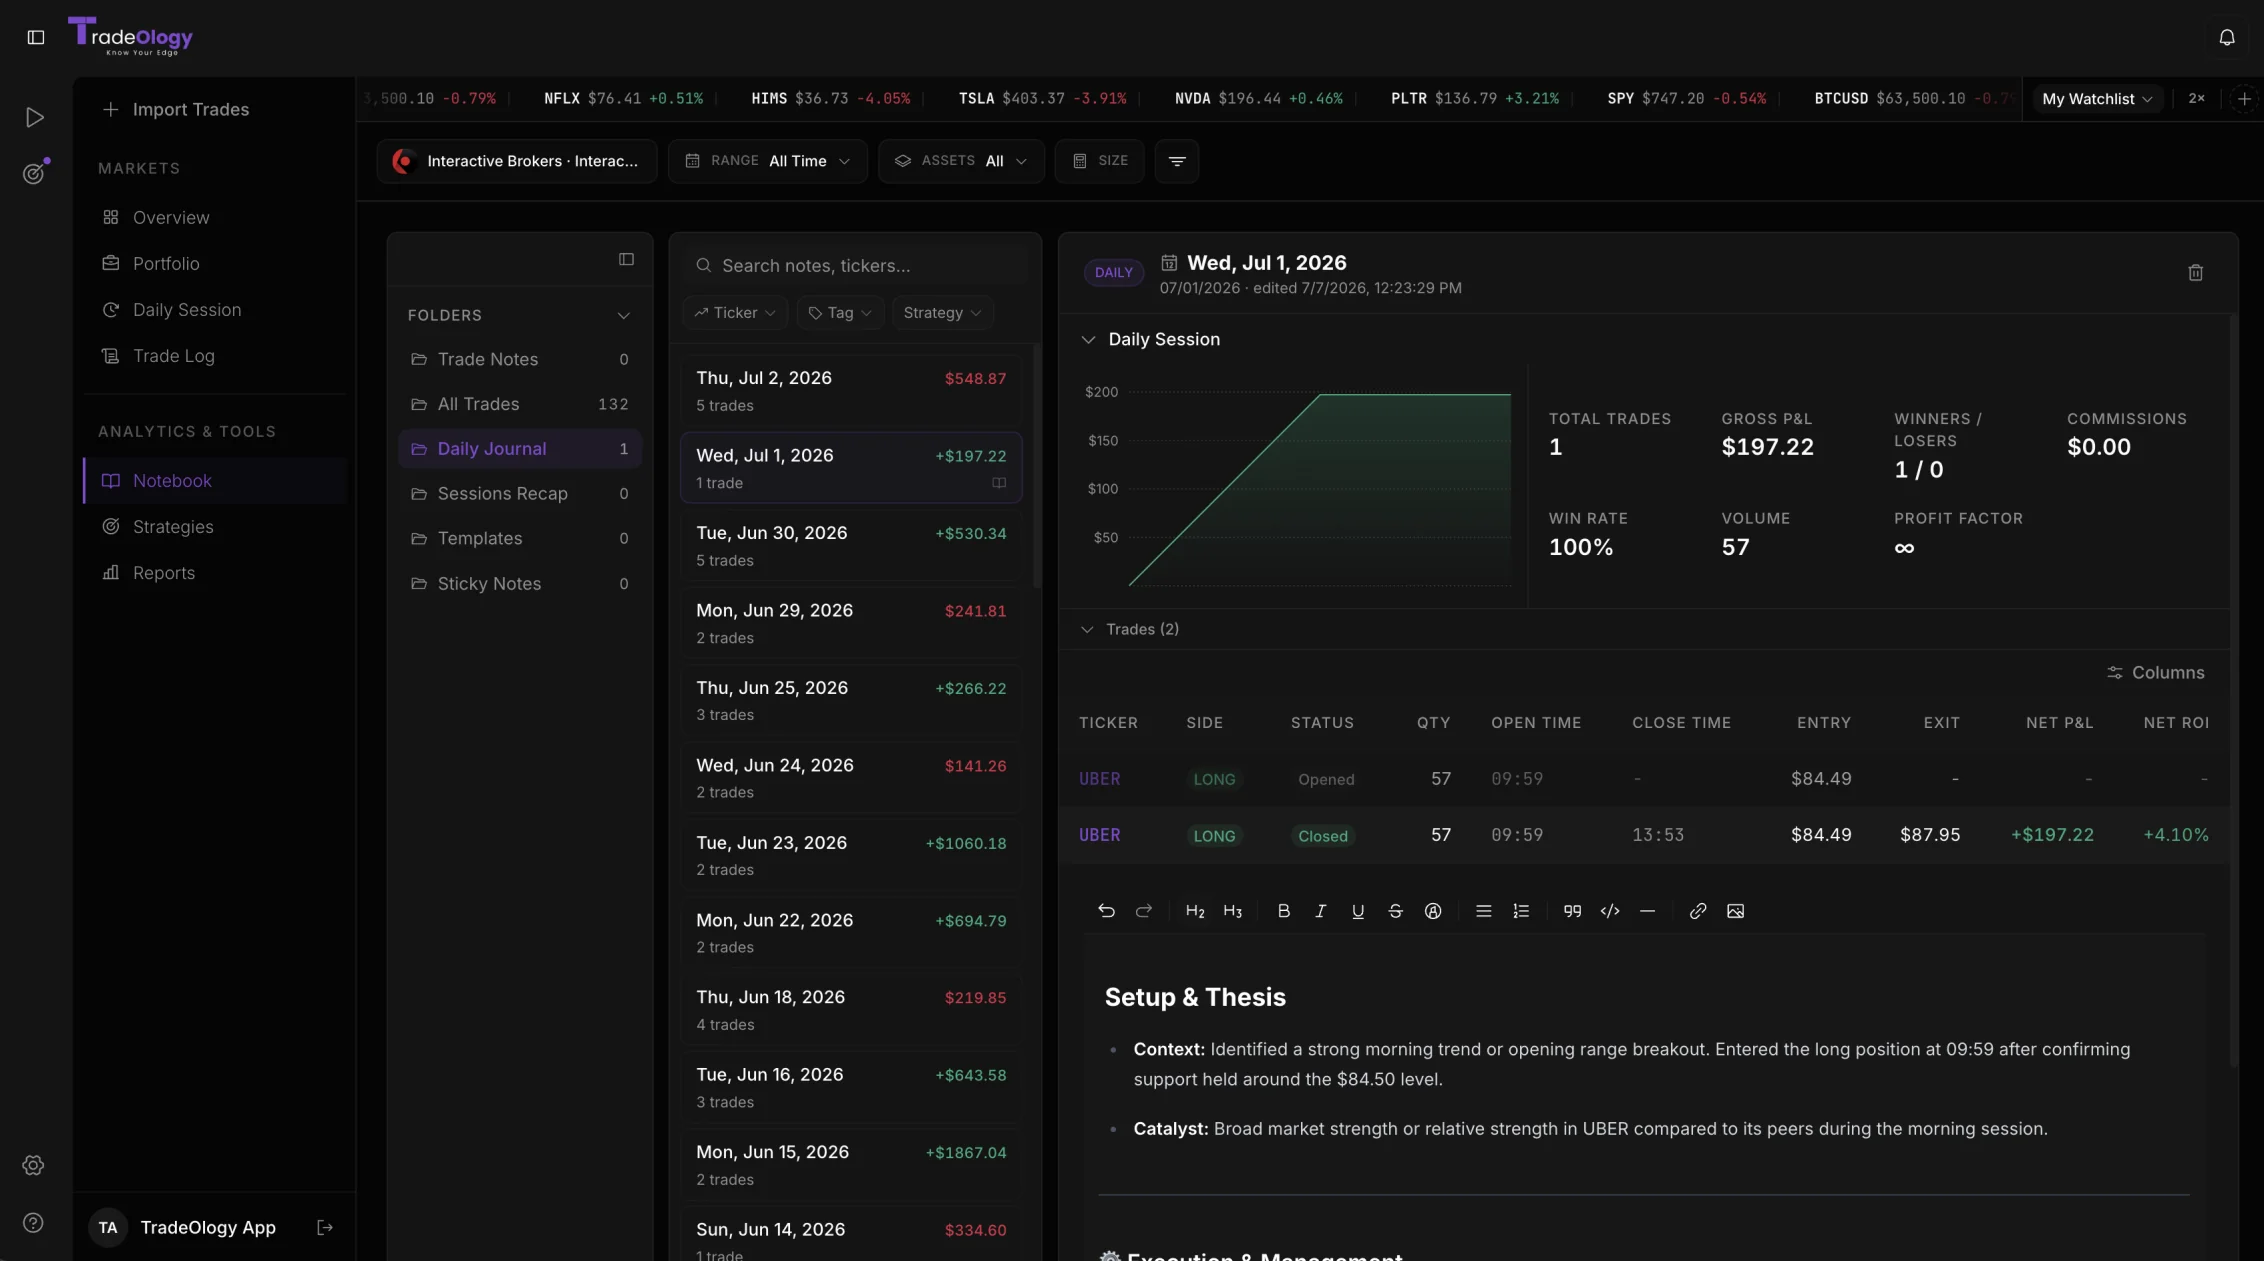The height and width of the screenshot is (1261, 2264).
Task: Open SIZE filter button
Action: 1099,161
